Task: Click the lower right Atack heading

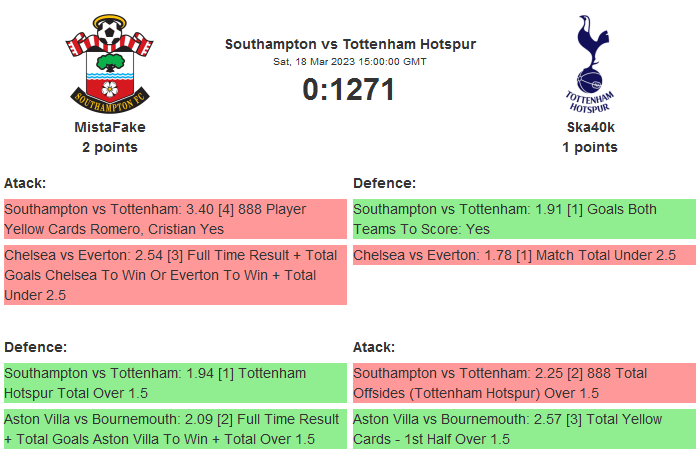Action: 374,347
